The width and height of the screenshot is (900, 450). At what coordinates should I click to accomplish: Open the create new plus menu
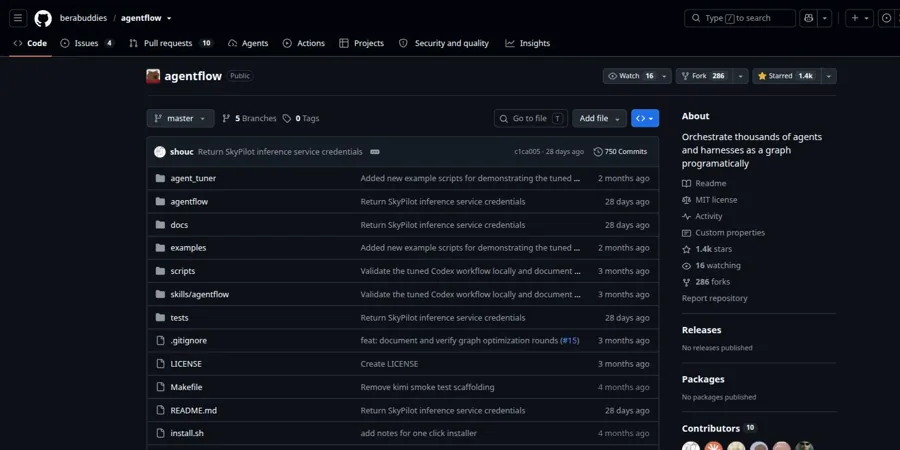[x=859, y=18]
